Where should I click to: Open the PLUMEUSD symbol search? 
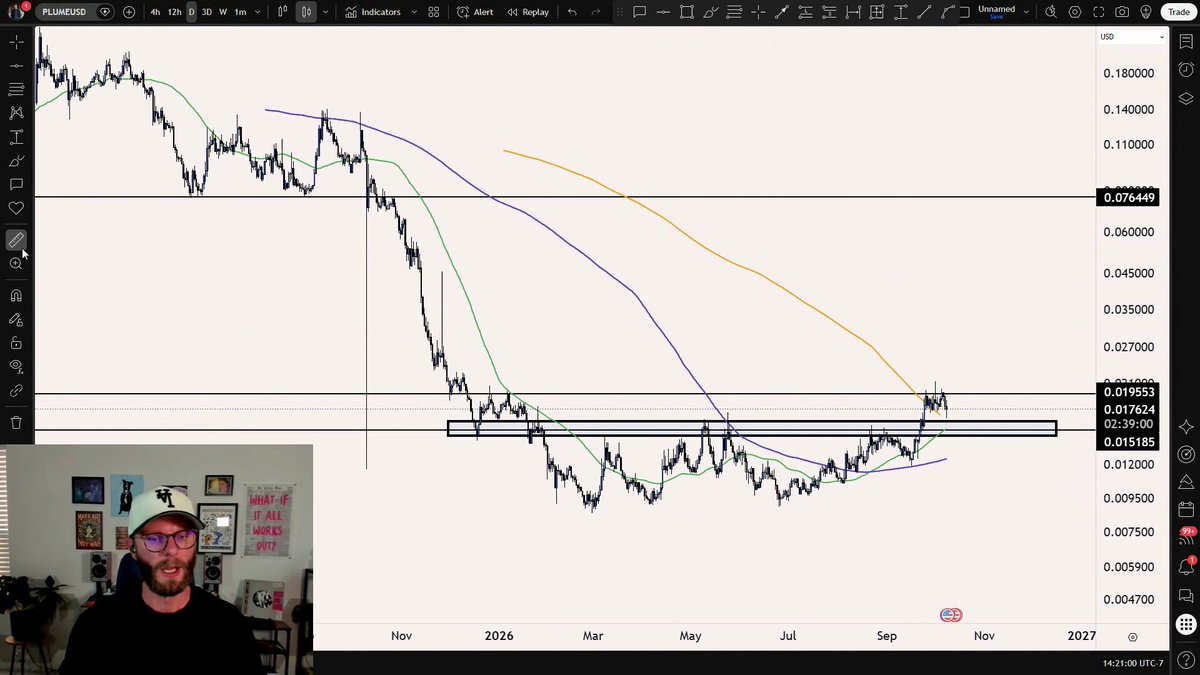tap(64, 12)
